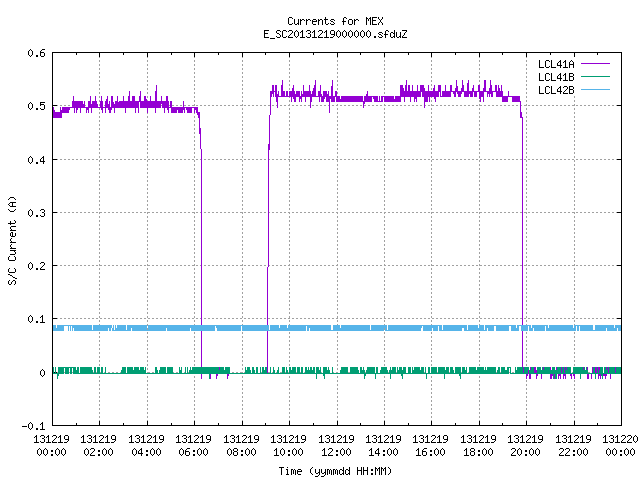Image resolution: width=640 pixels, height=480 pixels.
Task: Click the y-axis value 0.3
Action: tap(36, 213)
